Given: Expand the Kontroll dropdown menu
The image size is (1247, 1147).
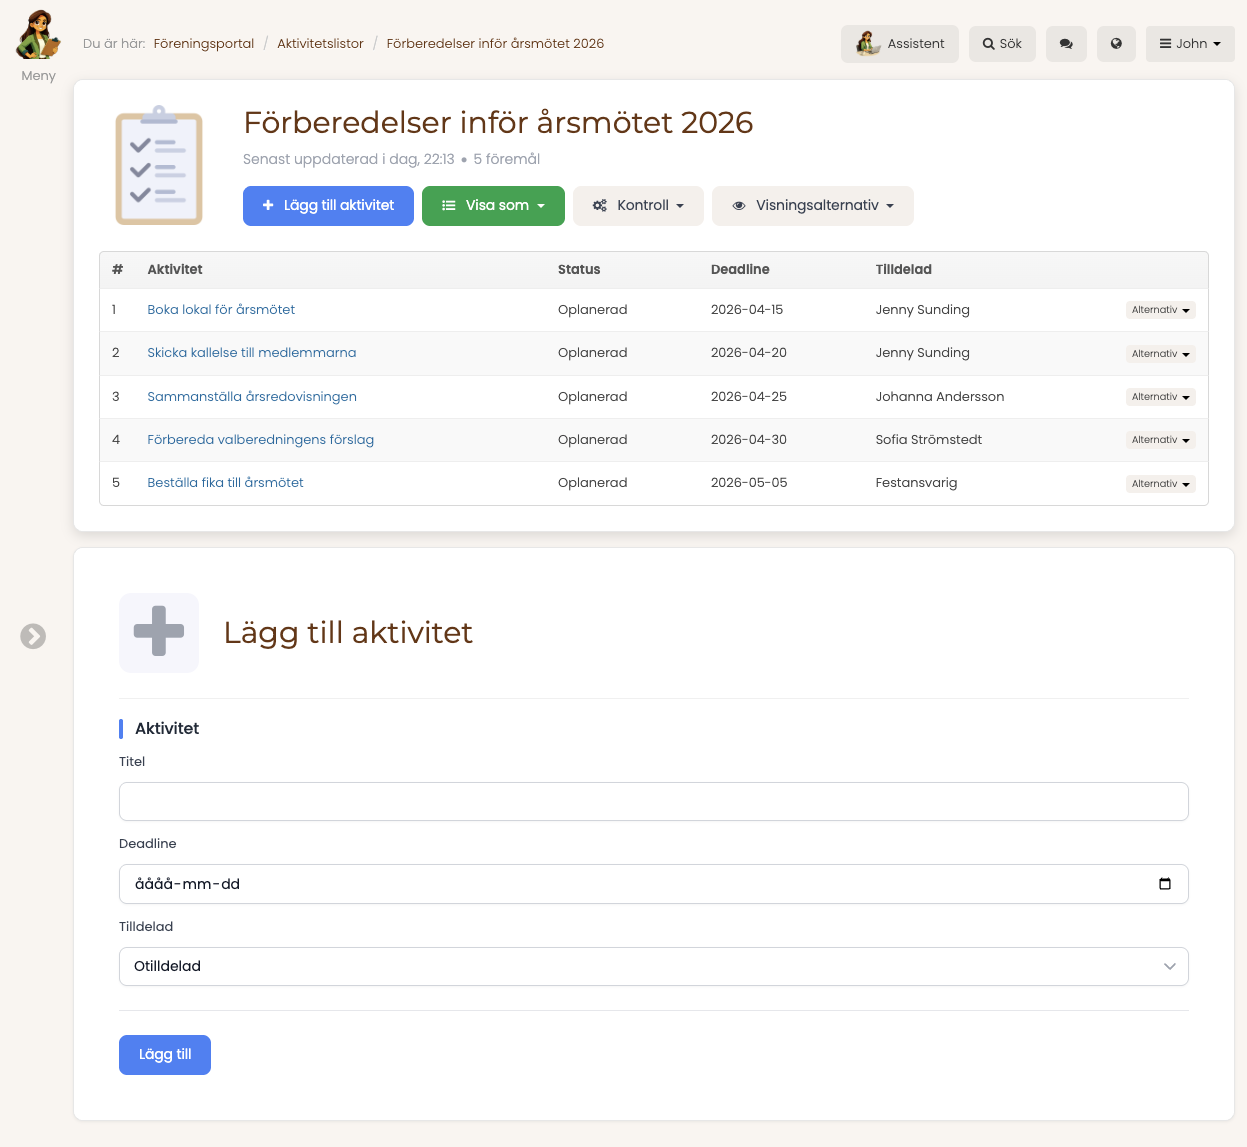Looking at the screenshot, I should tap(638, 206).
